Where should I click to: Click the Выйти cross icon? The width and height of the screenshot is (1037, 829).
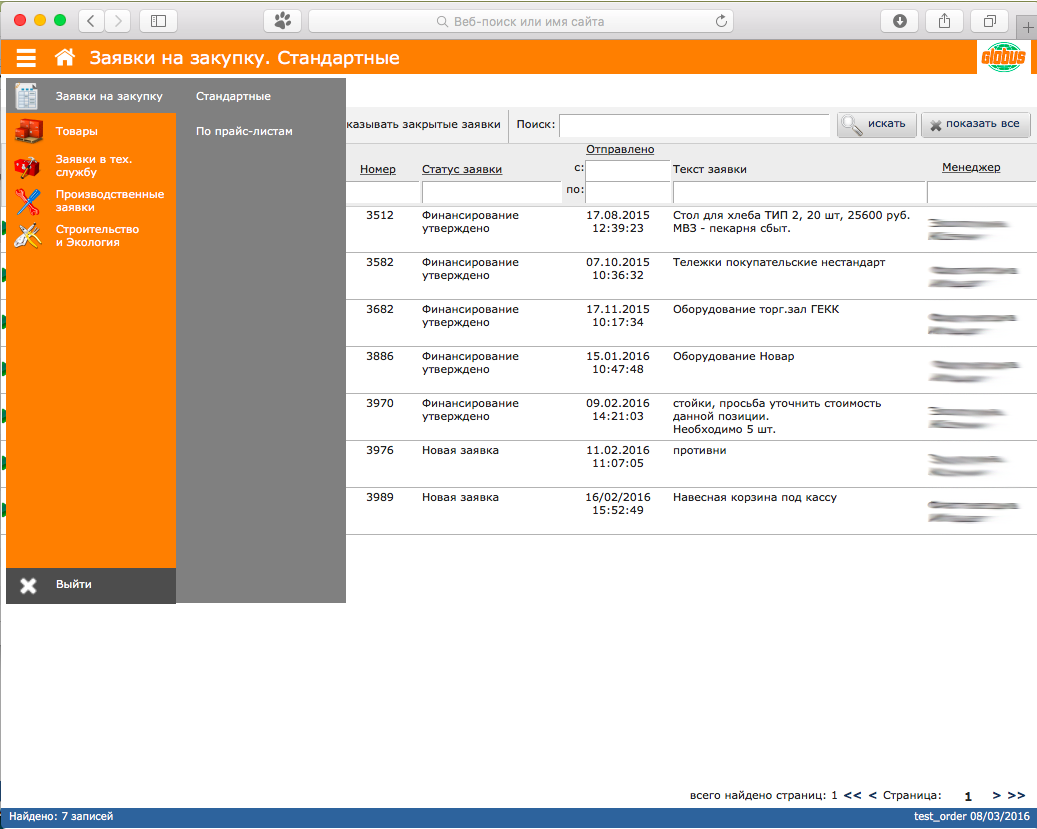(x=28, y=586)
